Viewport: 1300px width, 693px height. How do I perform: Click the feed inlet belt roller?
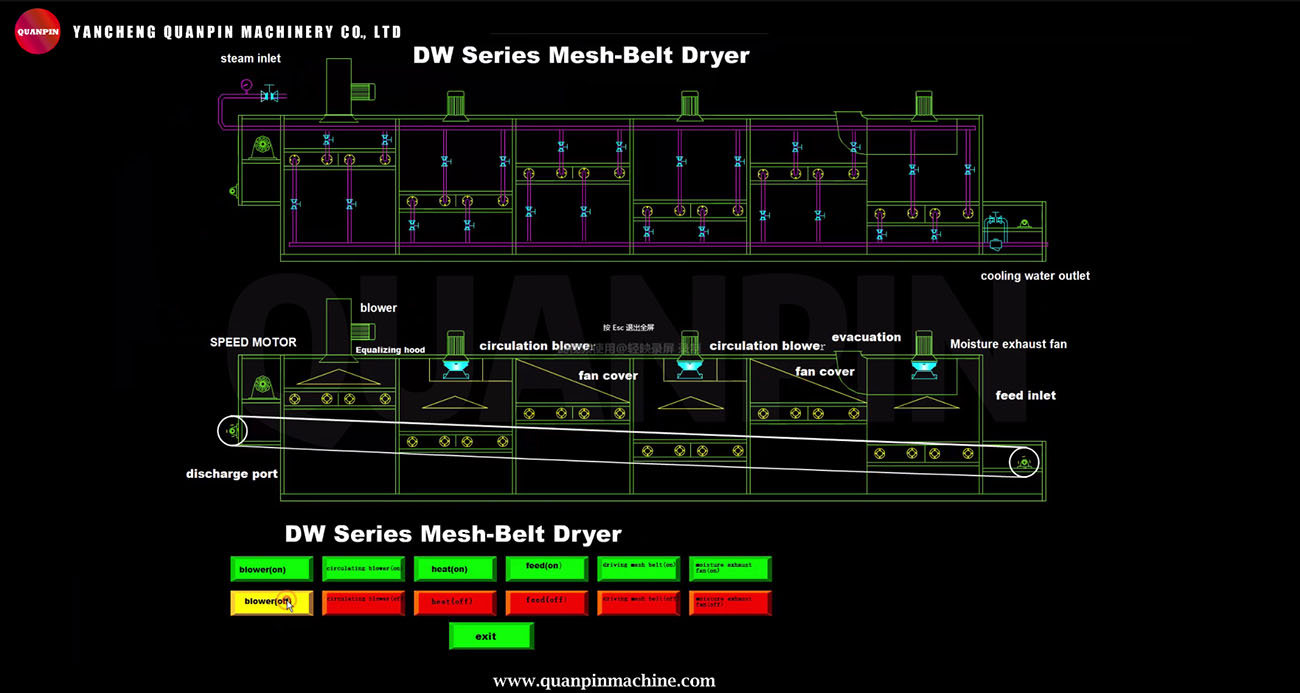(1024, 462)
